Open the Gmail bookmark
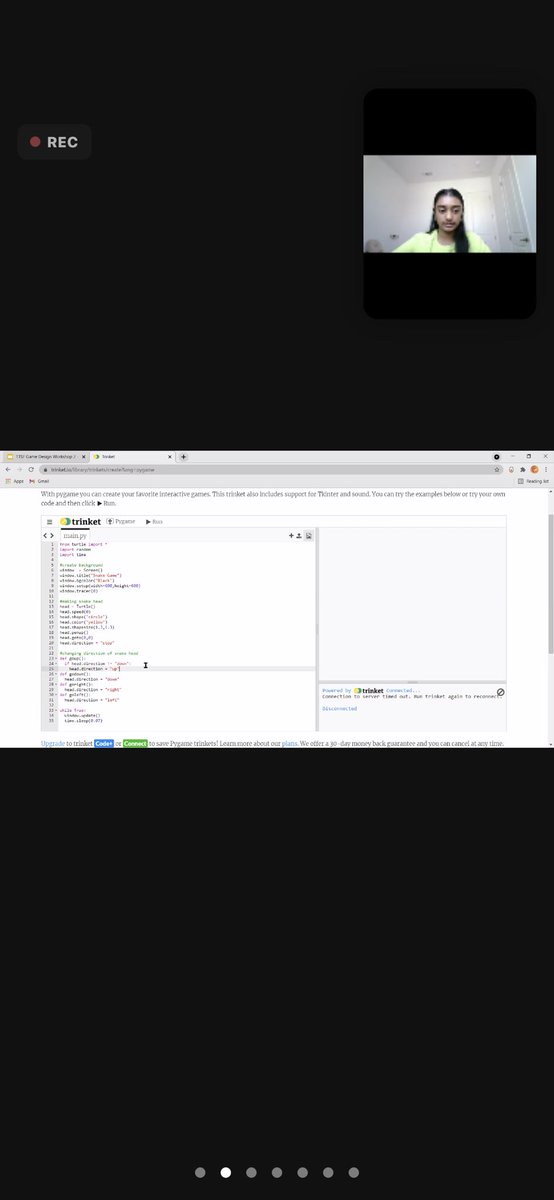554x1200 pixels. [39, 481]
